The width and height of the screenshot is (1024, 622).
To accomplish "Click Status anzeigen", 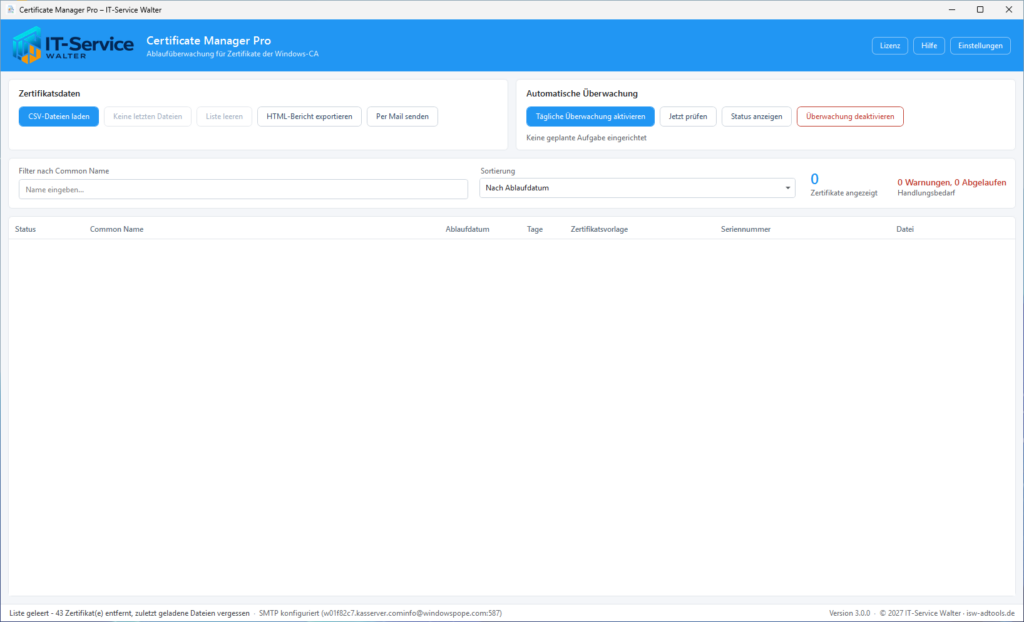I will 756,116.
